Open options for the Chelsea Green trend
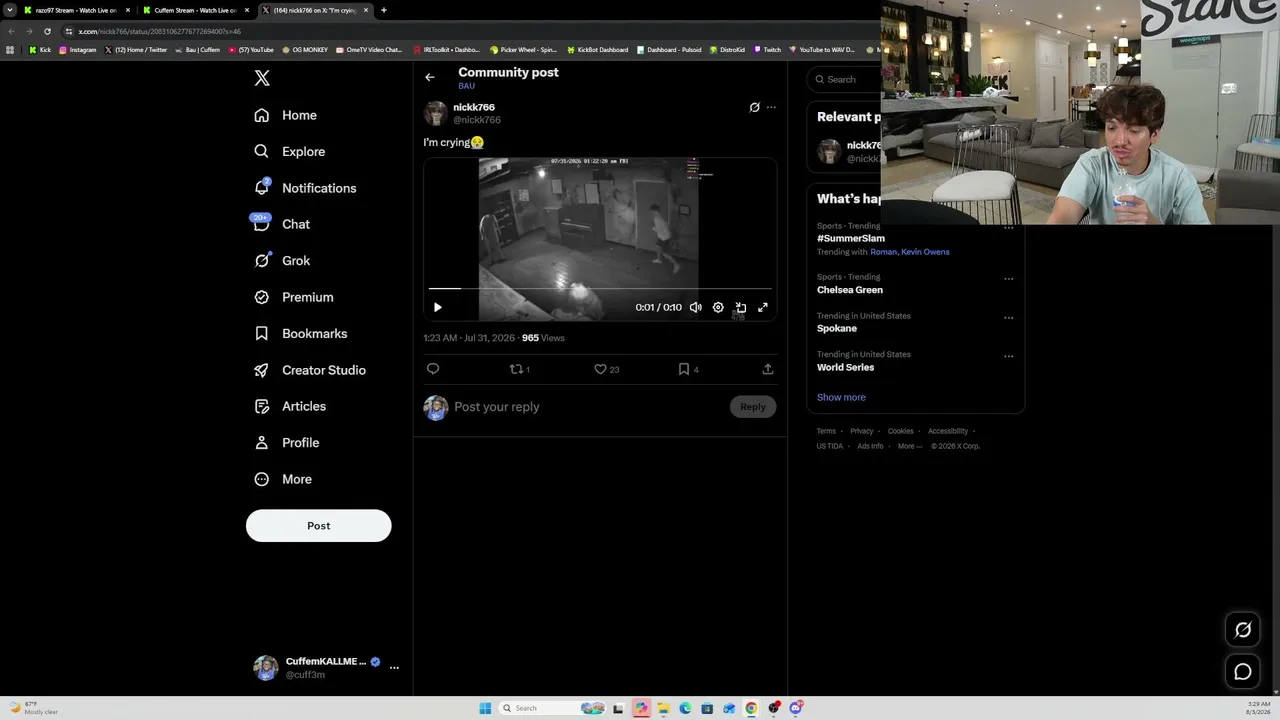Viewport: 1280px width, 720px height. (x=1009, y=279)
